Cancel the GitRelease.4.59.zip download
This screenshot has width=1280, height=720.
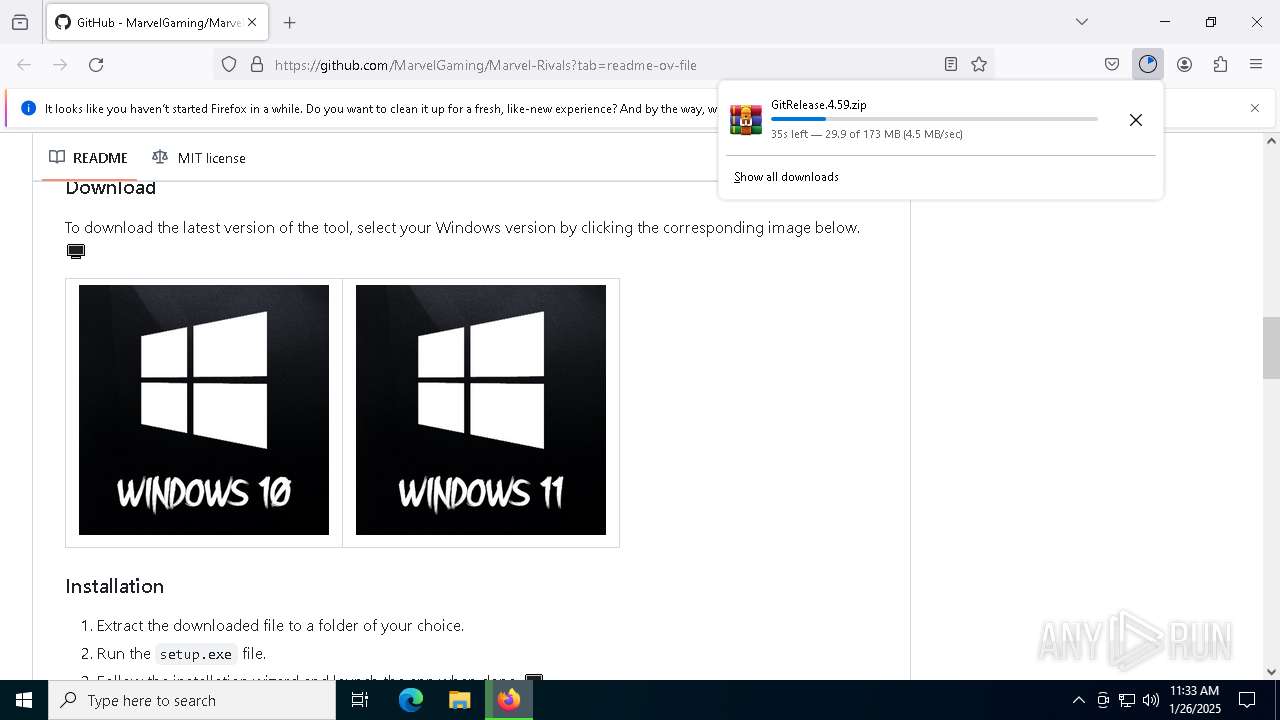point(1136,120)
